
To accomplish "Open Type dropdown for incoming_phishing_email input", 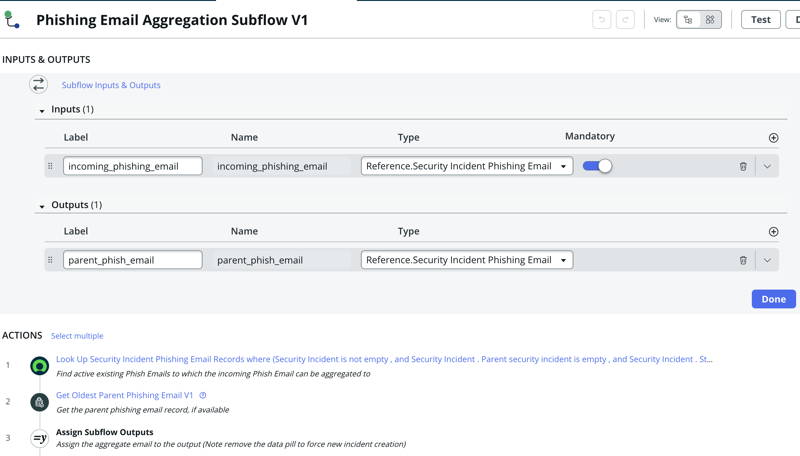I will [x=467, y=166].
